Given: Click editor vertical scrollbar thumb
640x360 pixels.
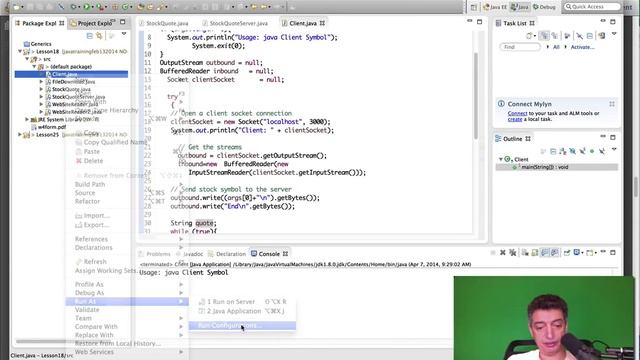Looking at the screenshot, I should (476, 96).
